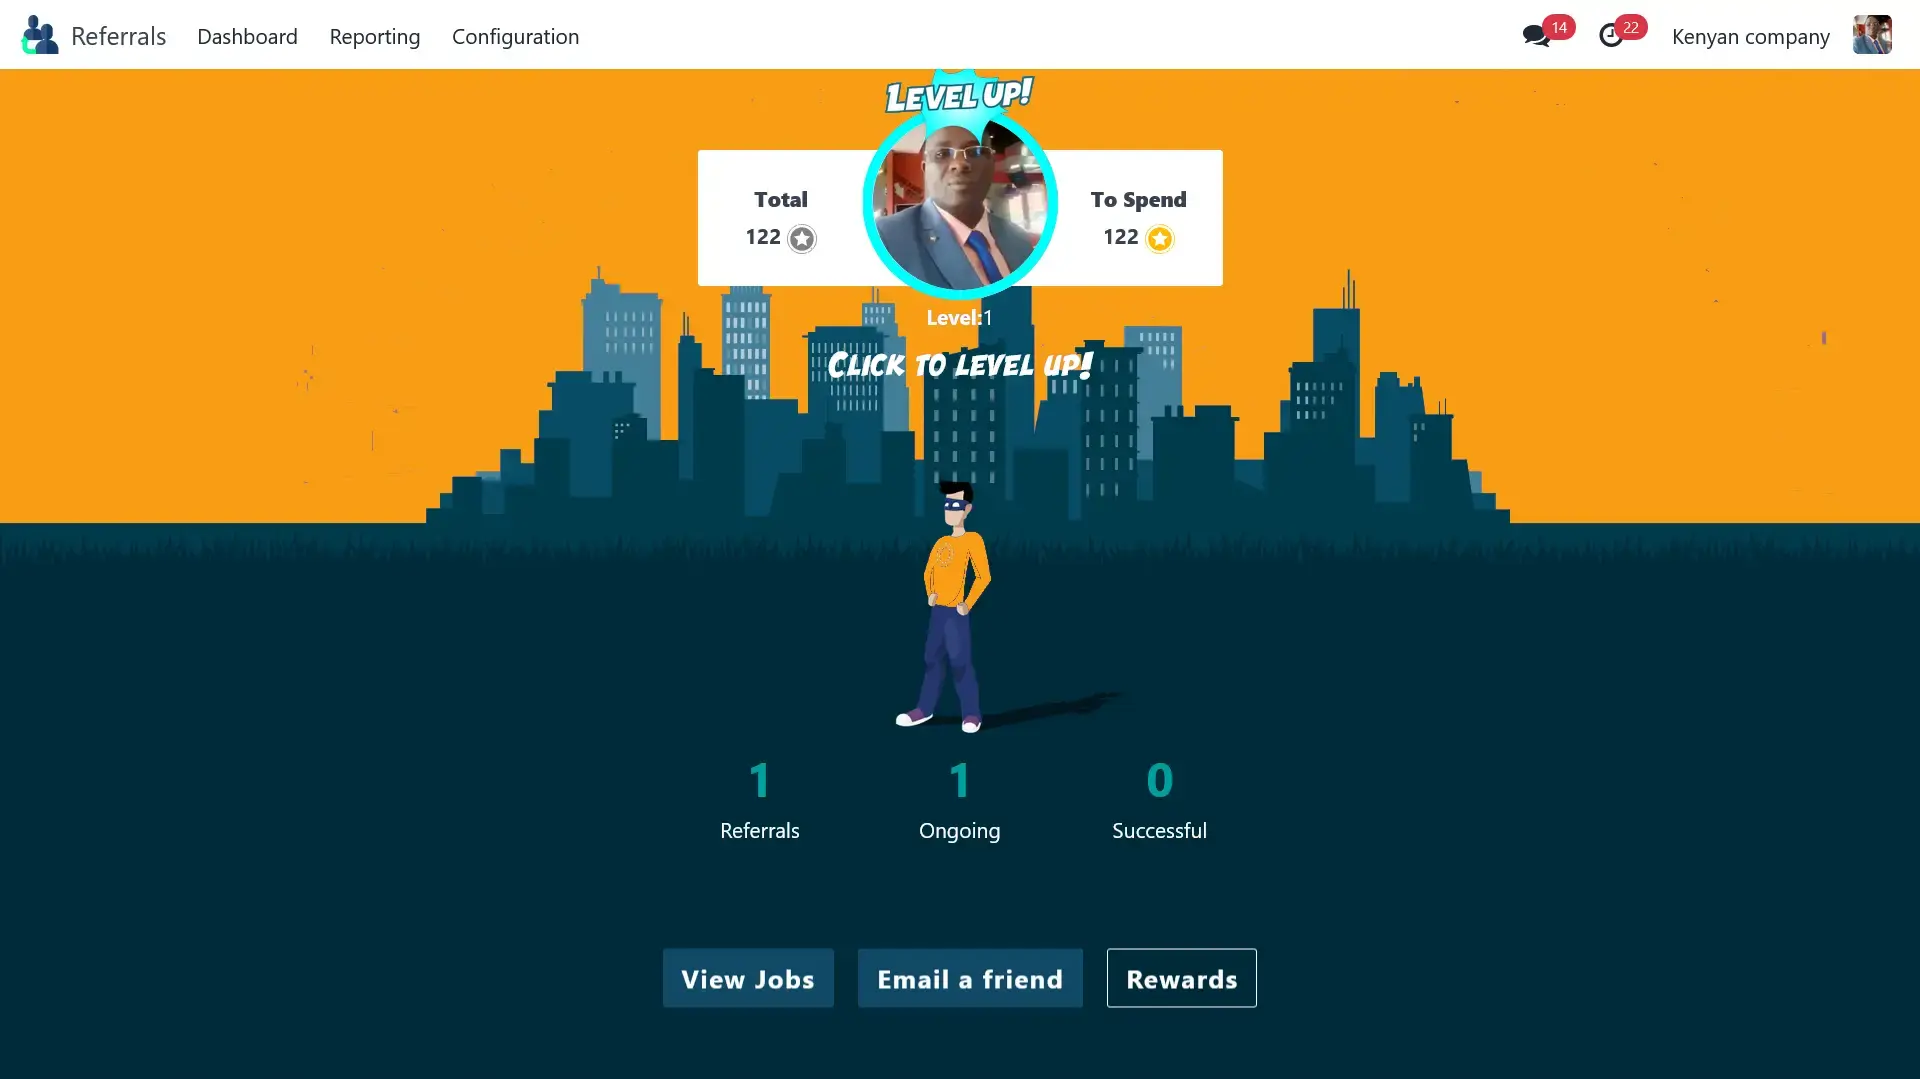This screenshot has width=1920, height=1080.
Task: Open user avatar menu in top bar
Action: click(1872, 35)
